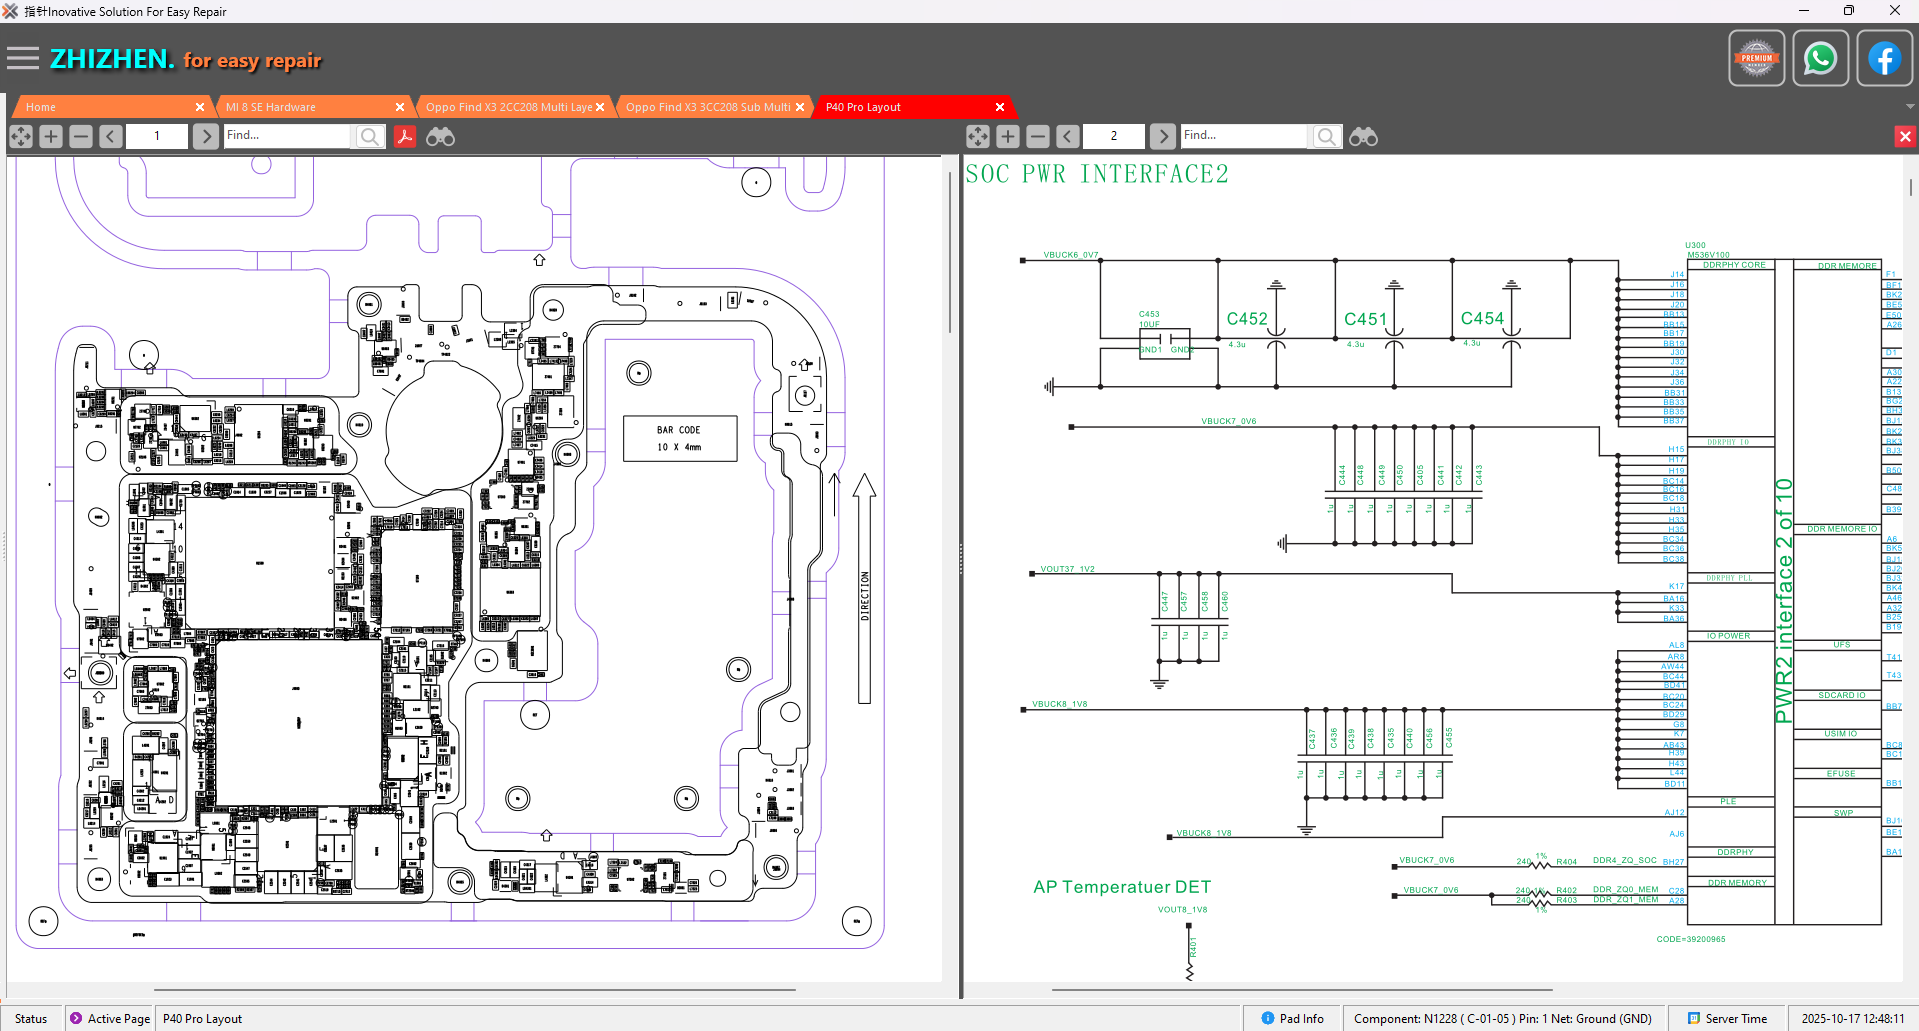Click search magnifier in right pane
Viewport: 1919px width, 1031px height.
[x=1326, y=136]
